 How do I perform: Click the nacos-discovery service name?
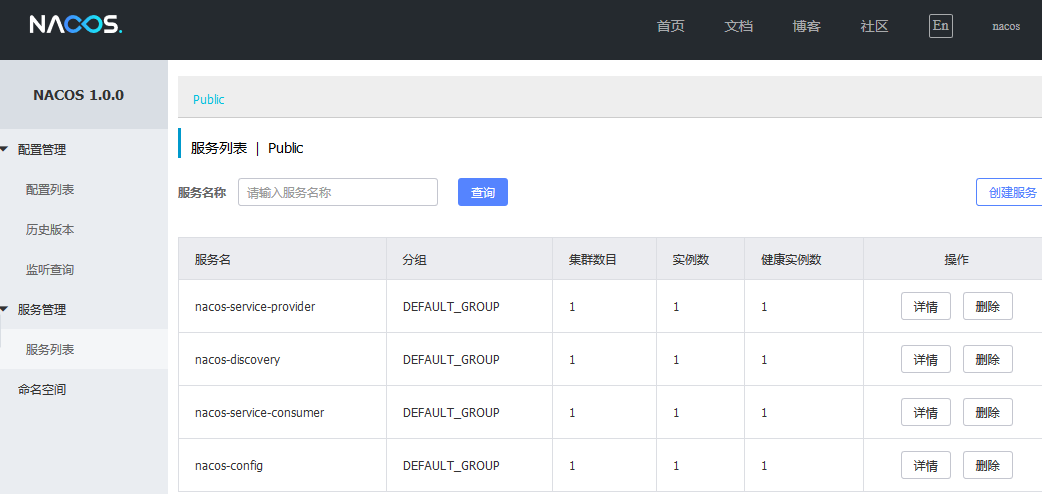[x=237, y=360]
